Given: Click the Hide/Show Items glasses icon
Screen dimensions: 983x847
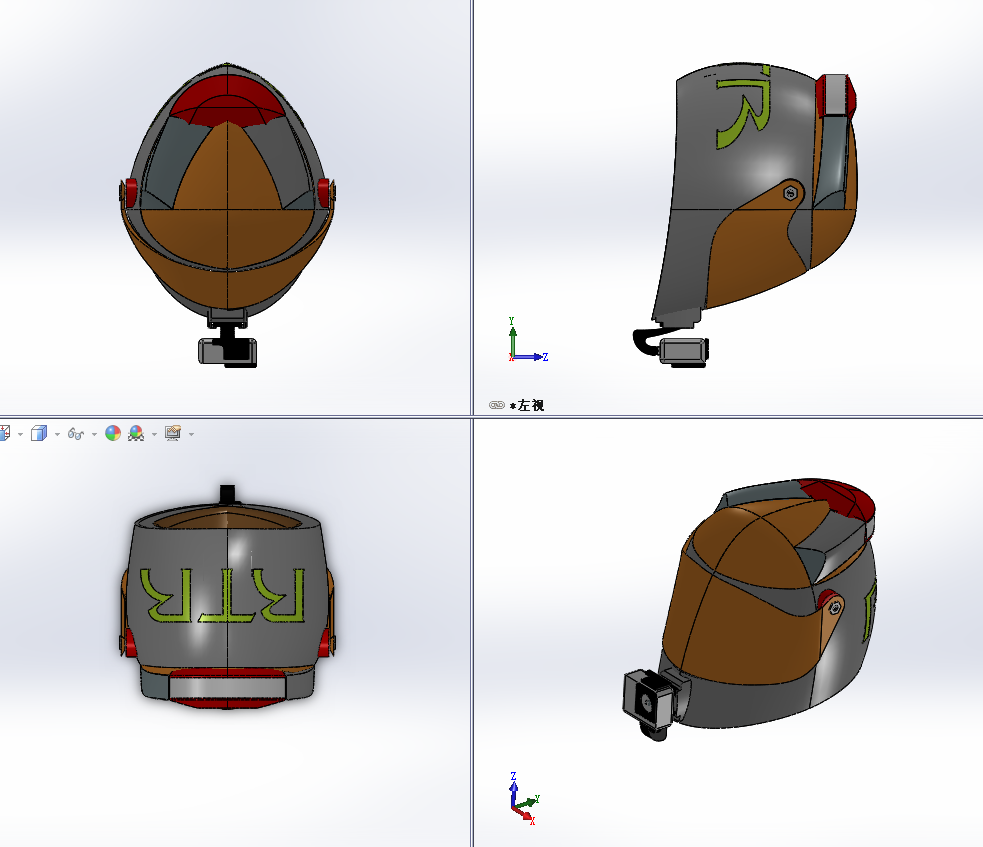Looking at the screenshot, I should [76, 434].
